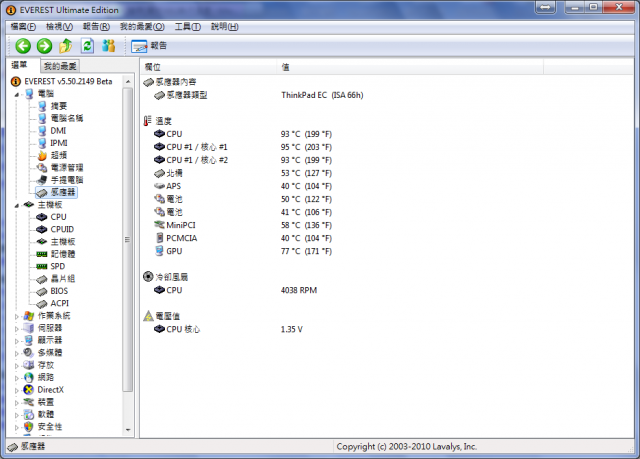Screen dimensions: 640x459
Task: Open the 晶片組 chipset item
Action: 56,279
